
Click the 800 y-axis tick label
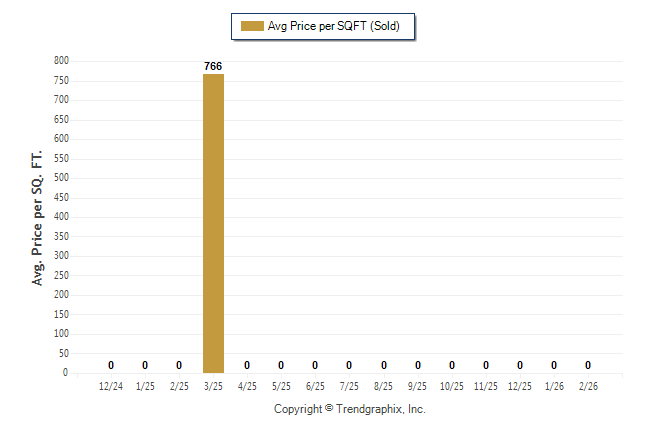pyautogui.click(x=61, y=61)
